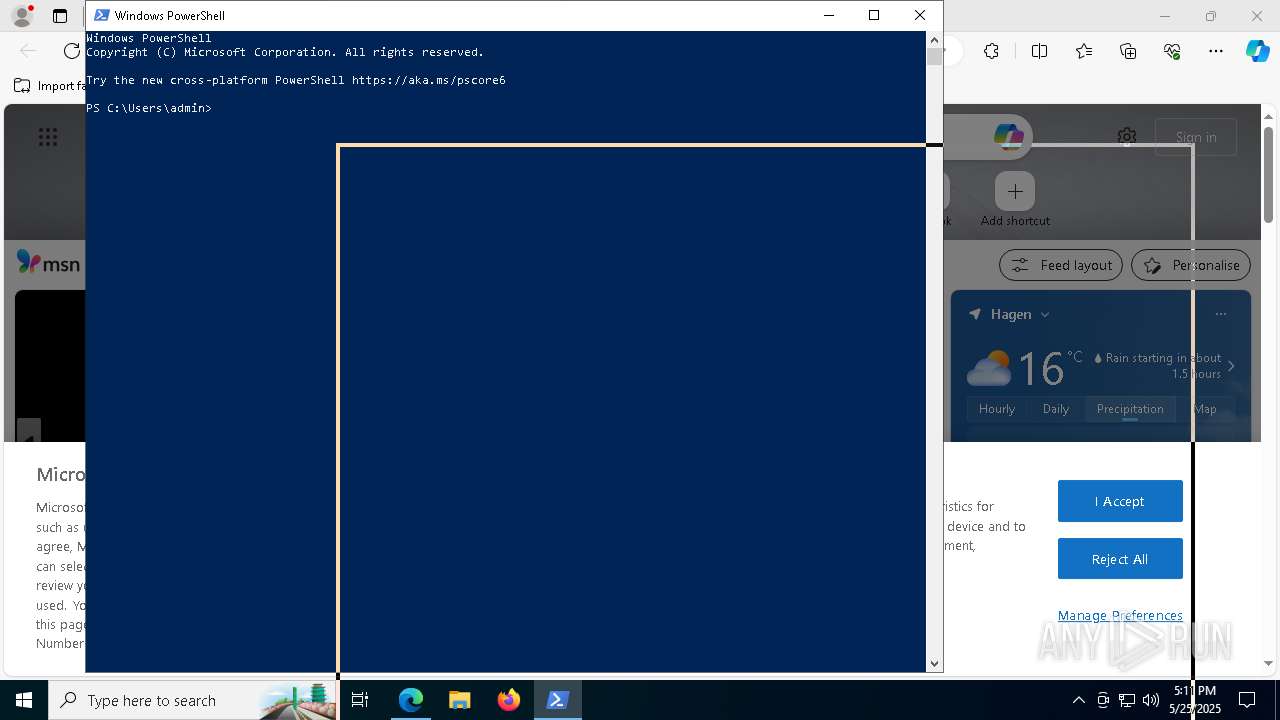
Task: Maximize the PowerShell window
Action: (874, 15)
